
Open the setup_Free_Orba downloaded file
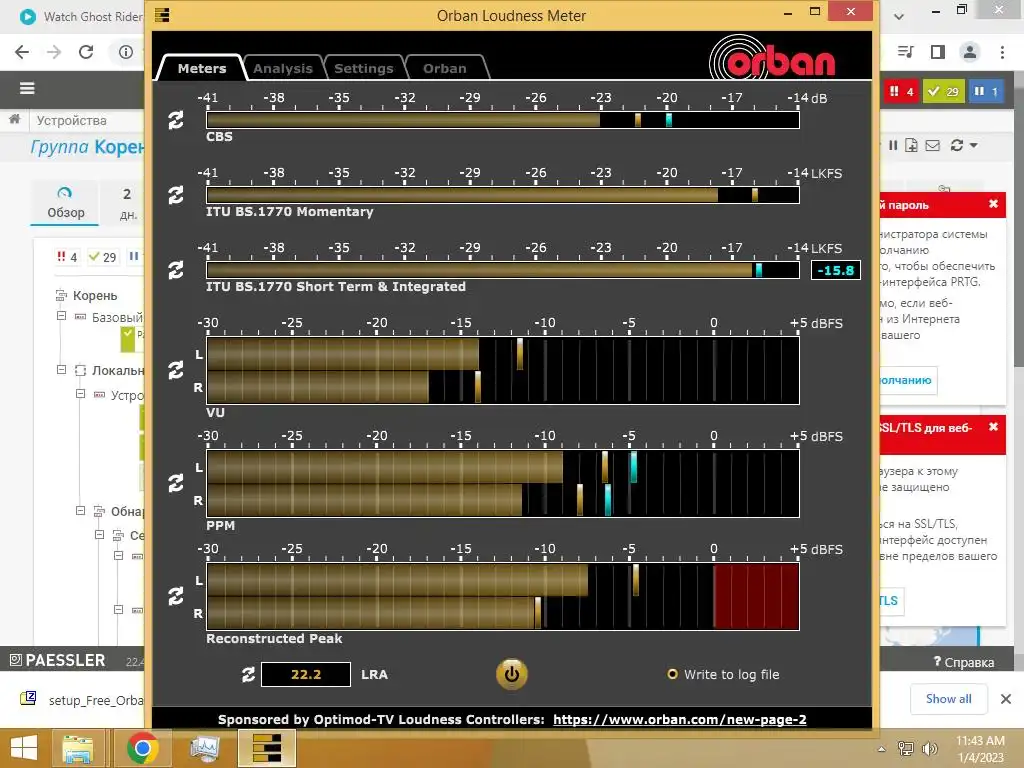pos(82,699)
